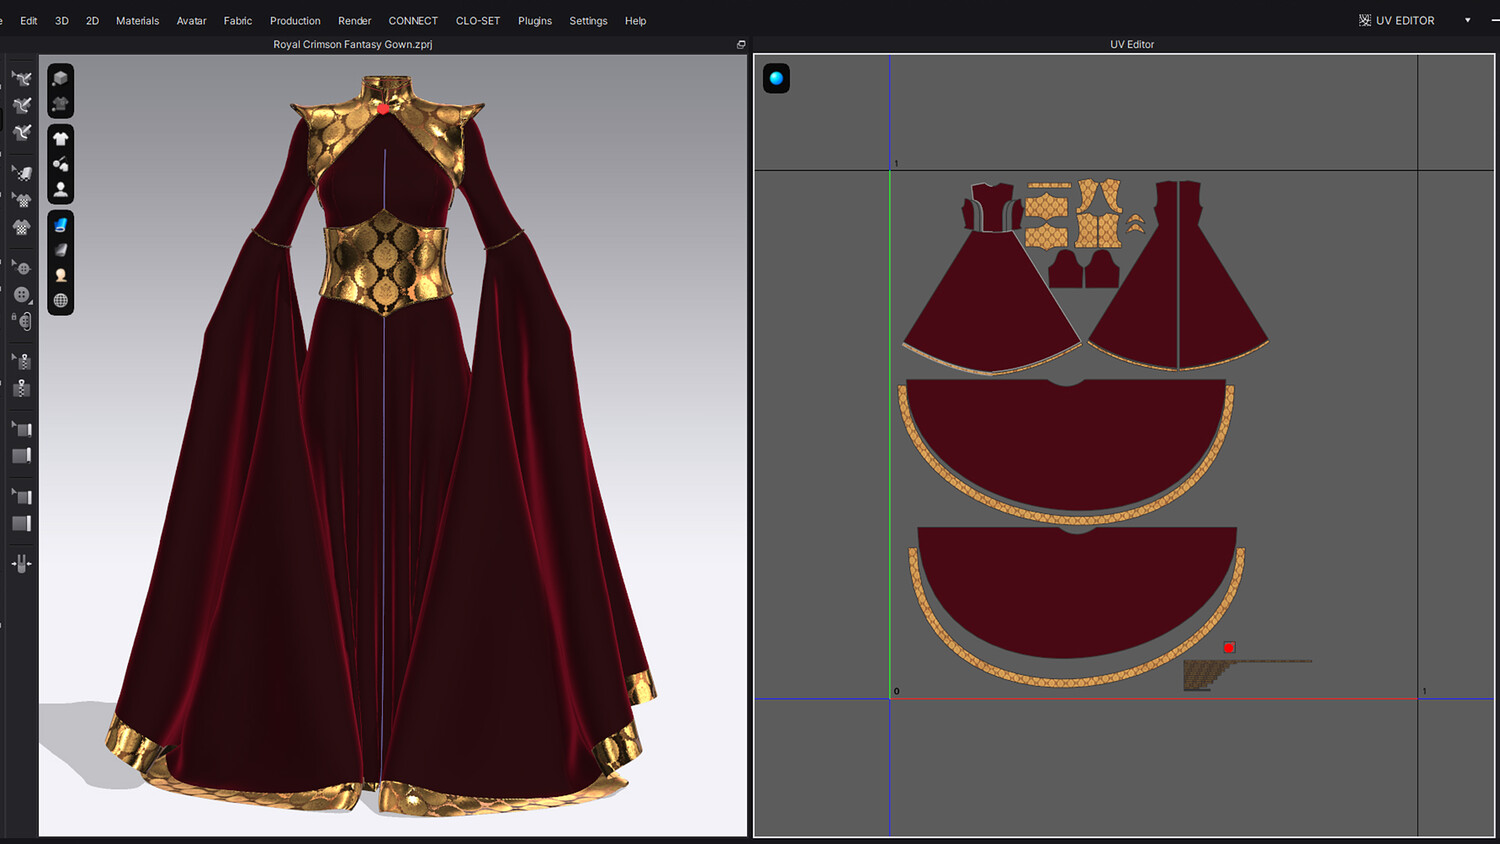Select the Graphic tool with checkered shirt, no arrow
Viewport: 1500px width, 844px height.
point(21,227)
